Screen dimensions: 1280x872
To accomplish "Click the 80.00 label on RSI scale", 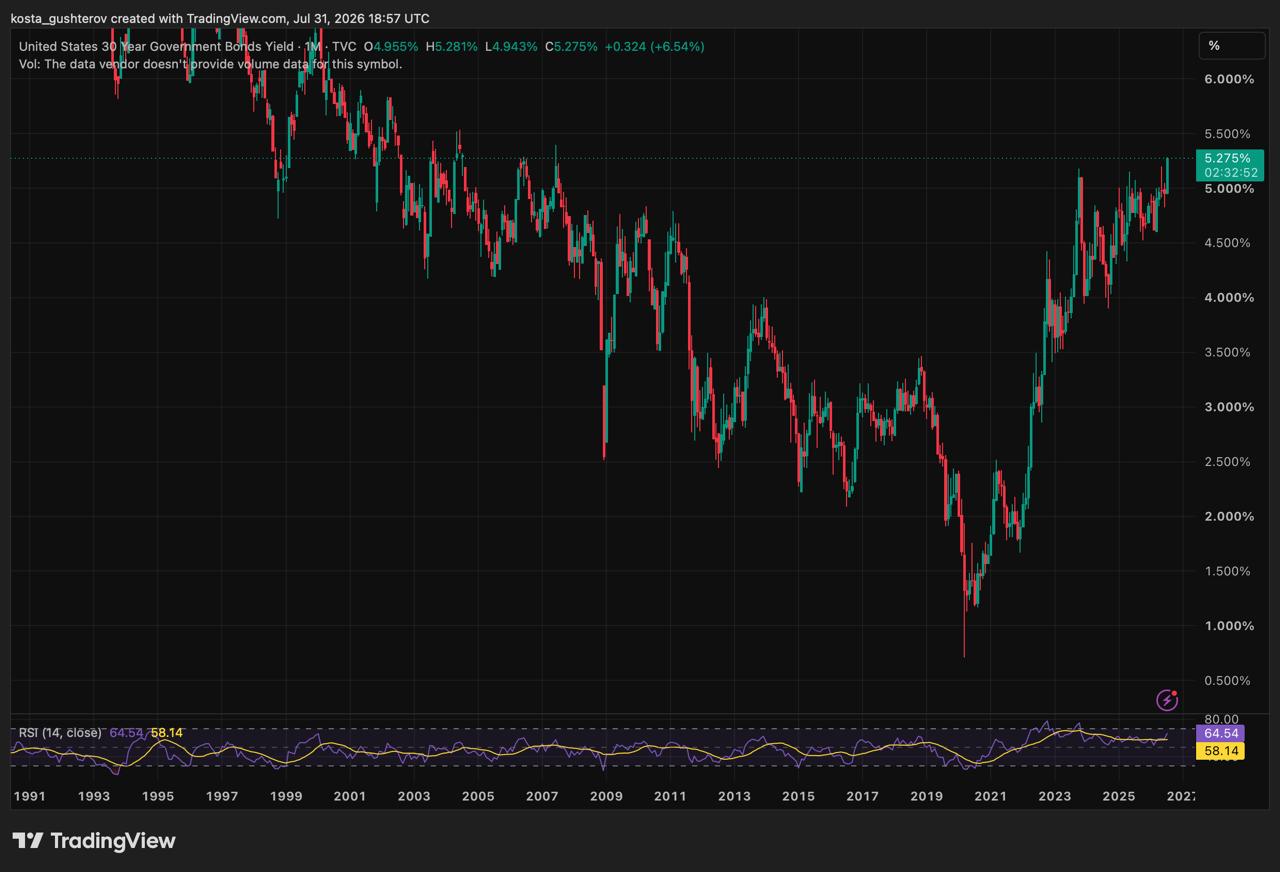I will click(1222, 719).
